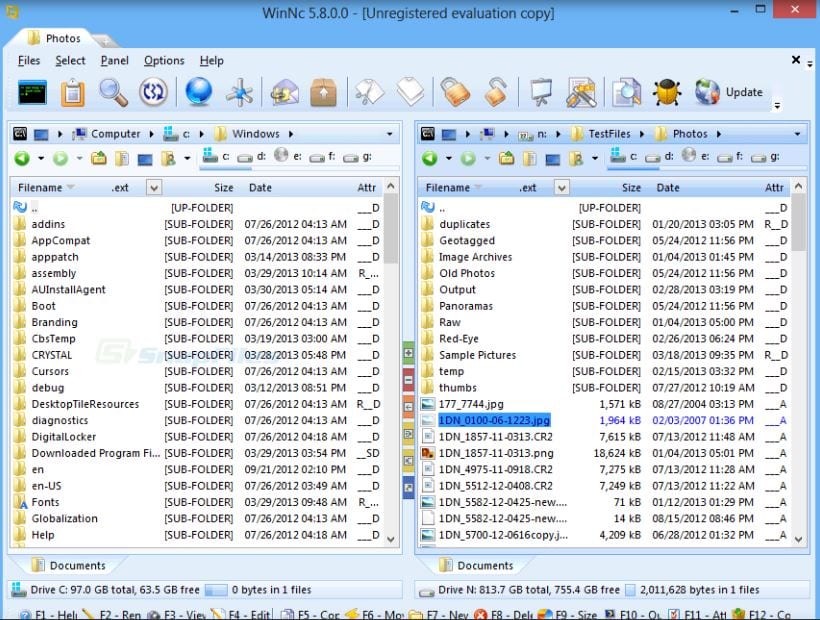Click the left panel up-folder icon

98,158
